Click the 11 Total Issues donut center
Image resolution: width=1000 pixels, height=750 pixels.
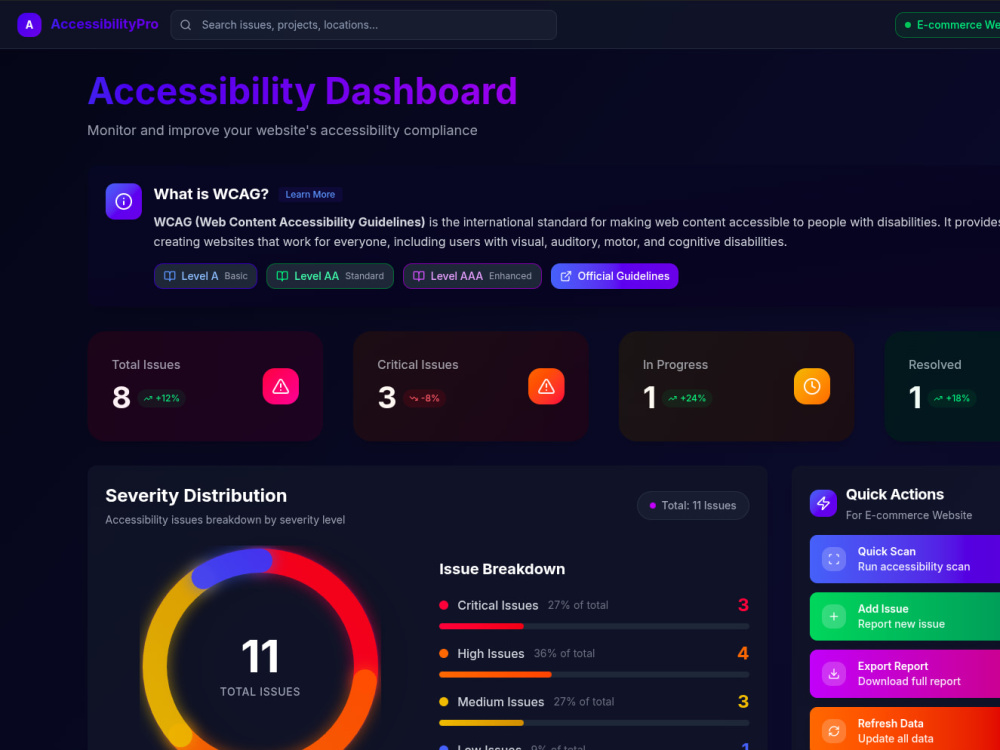click(260, 667)
